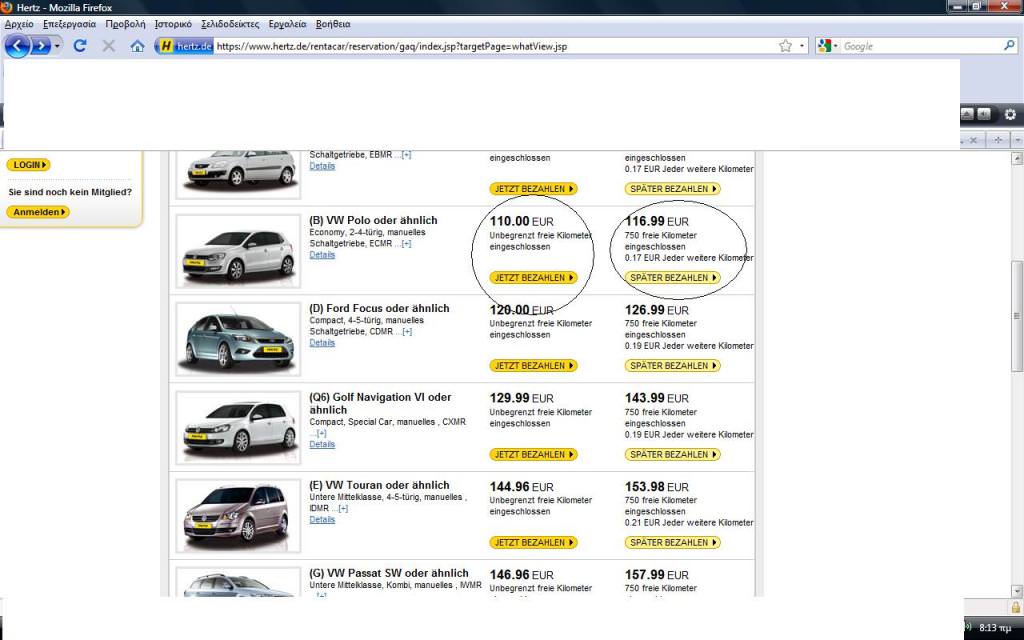Open the Βοήθεια menu
The height and width of the screenshot is (640, 1024).
333,24
